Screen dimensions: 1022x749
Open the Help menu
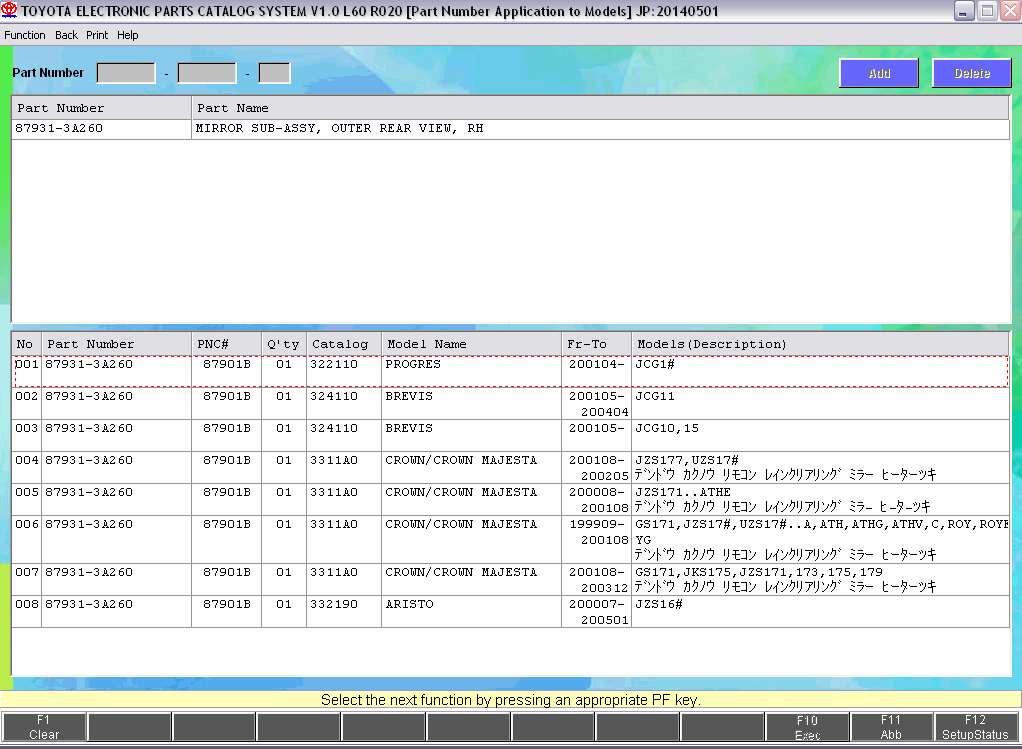click(x=127, y=35)
